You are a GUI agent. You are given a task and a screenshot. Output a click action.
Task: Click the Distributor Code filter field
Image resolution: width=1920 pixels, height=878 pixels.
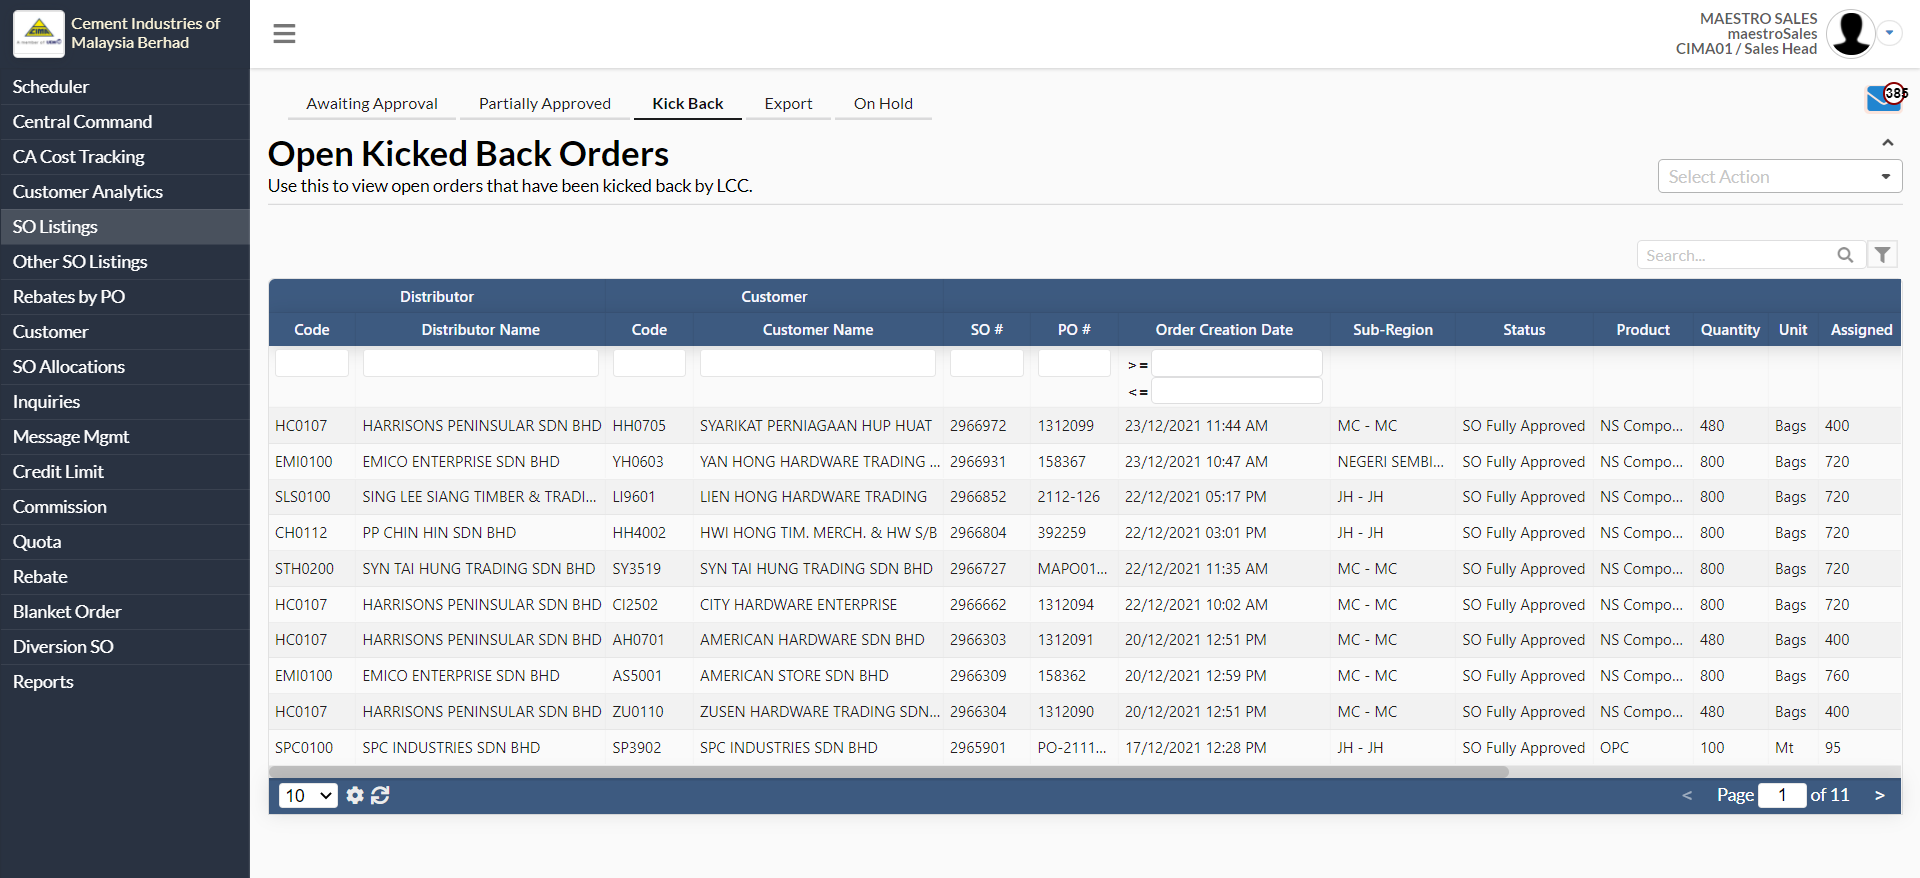click(x=312, y=363)
